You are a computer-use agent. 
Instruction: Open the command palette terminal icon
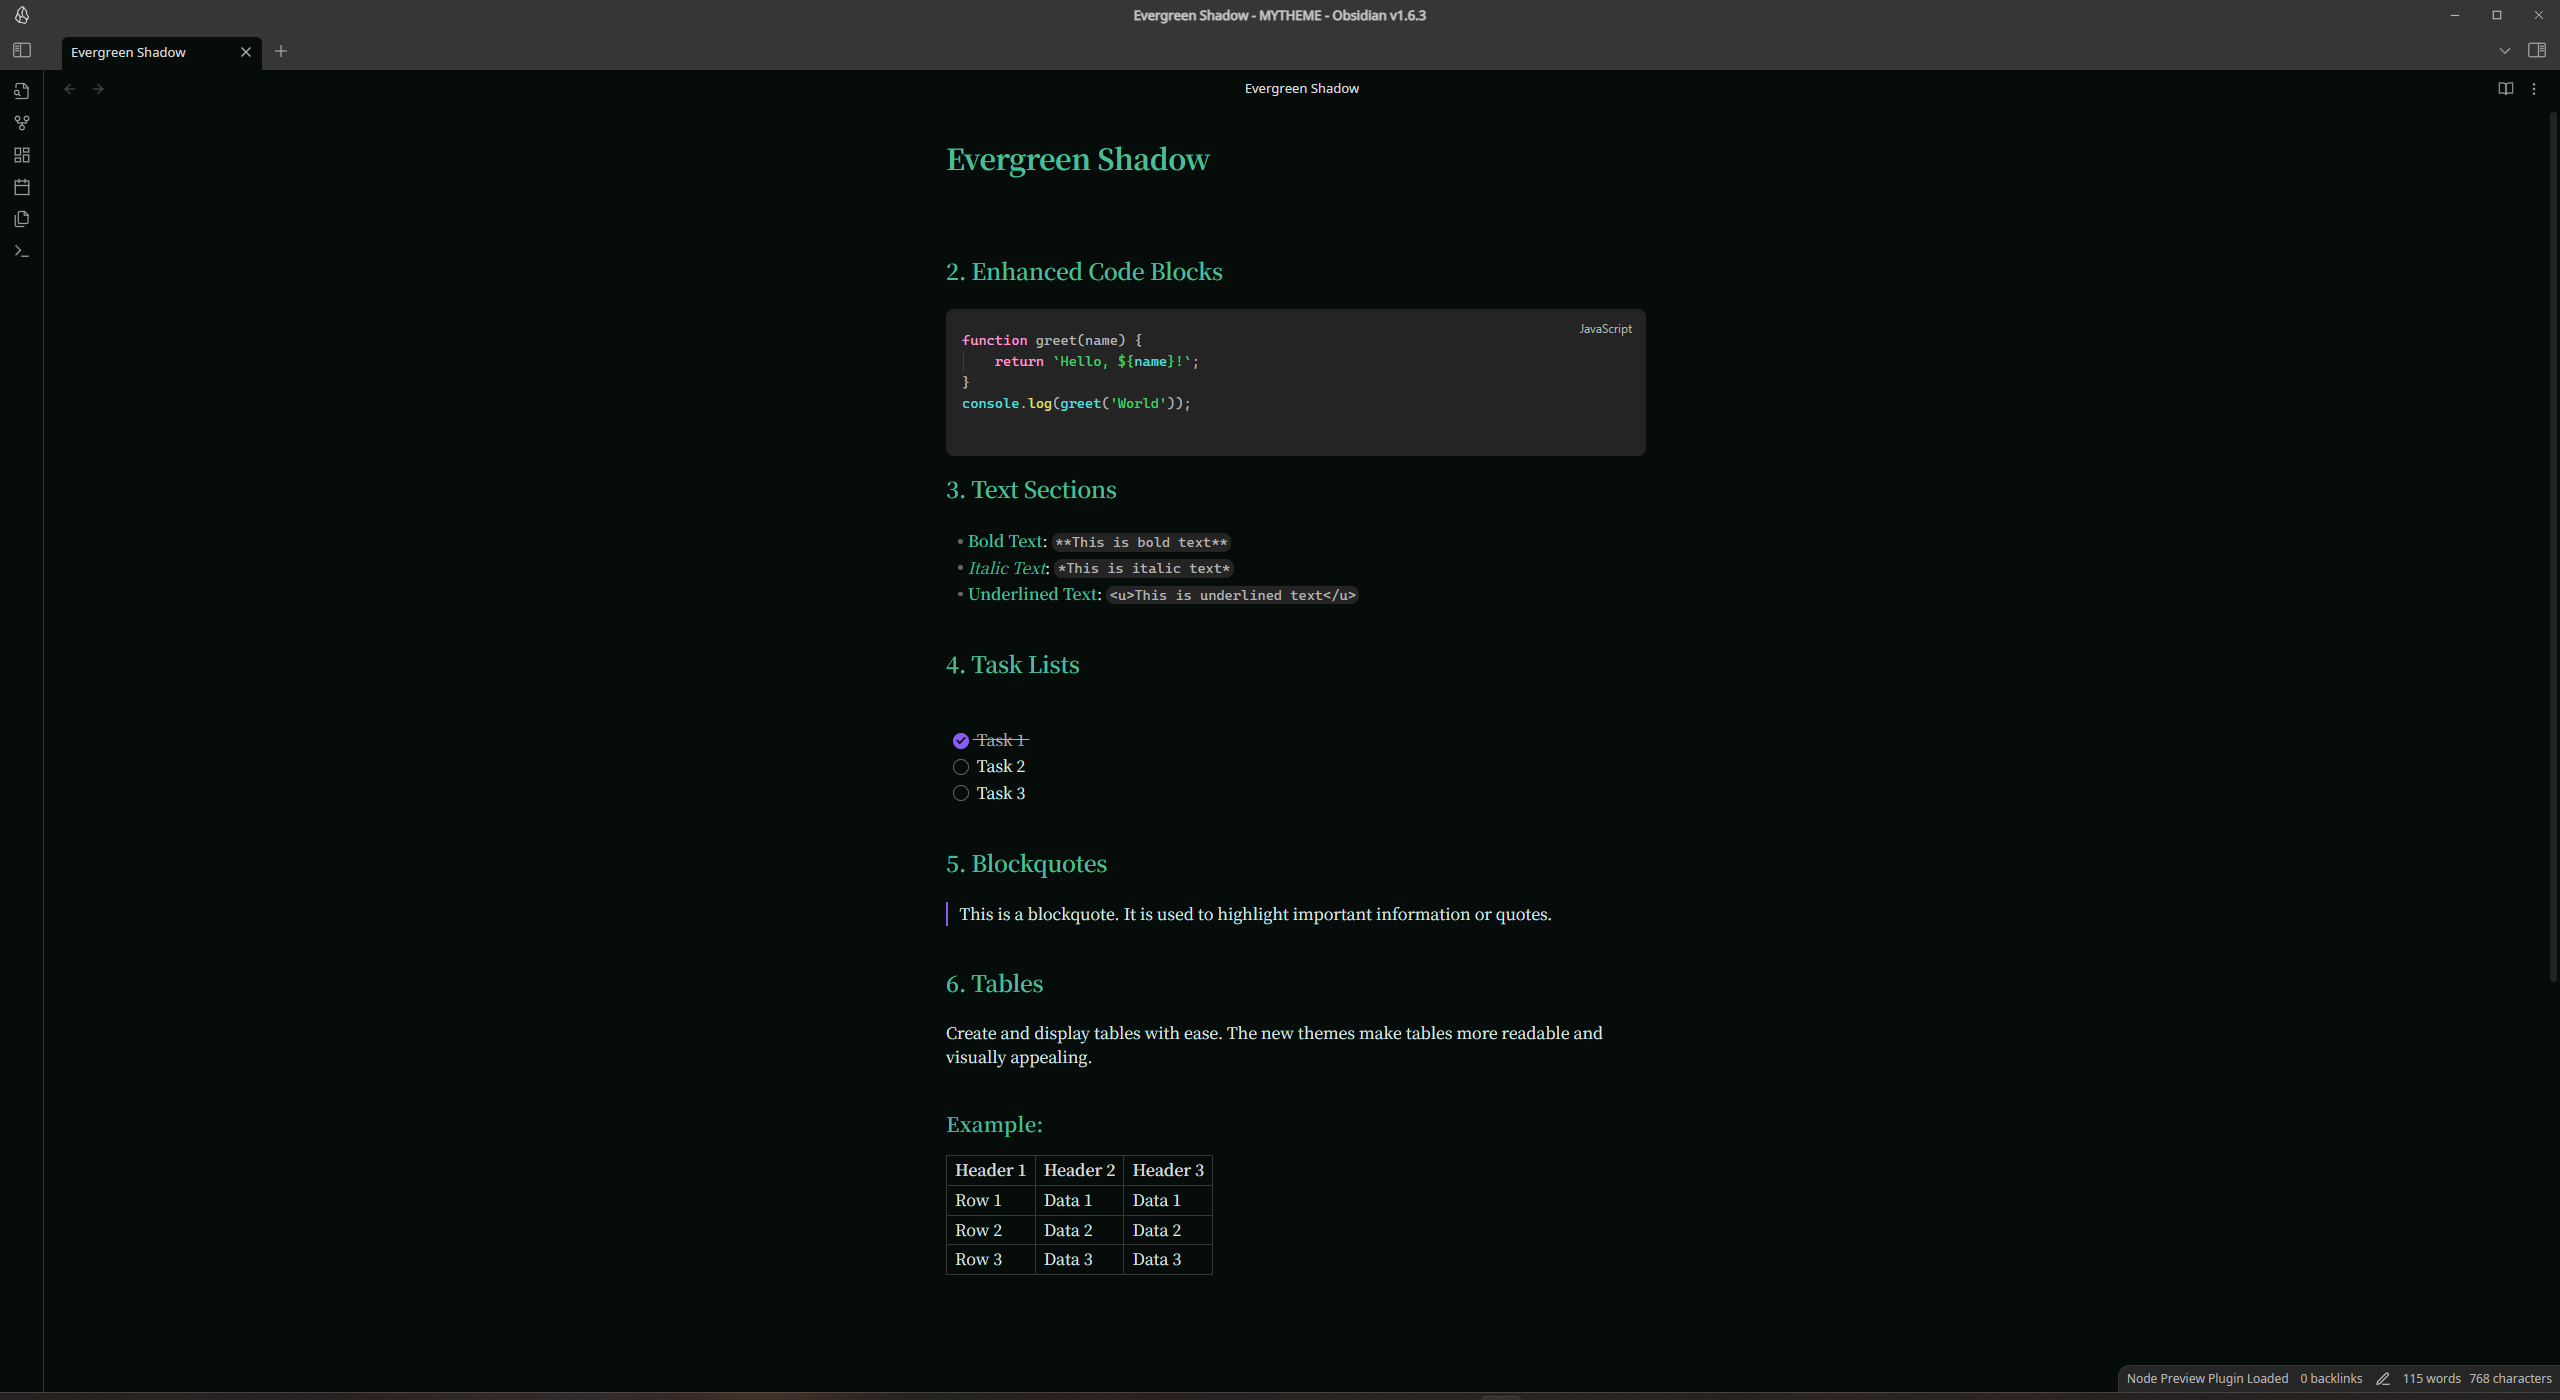coord(22,251)
